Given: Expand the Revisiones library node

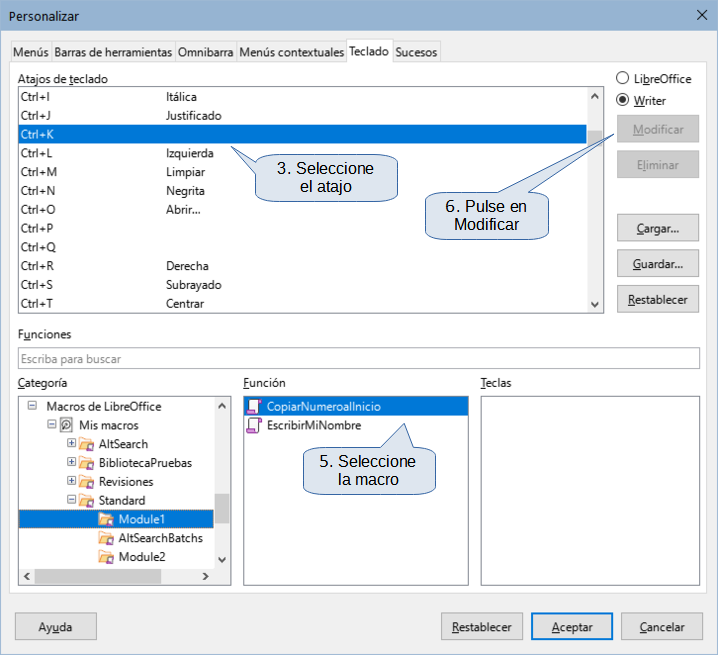Looking at the screenshot, I should click(x=71, y=480).
